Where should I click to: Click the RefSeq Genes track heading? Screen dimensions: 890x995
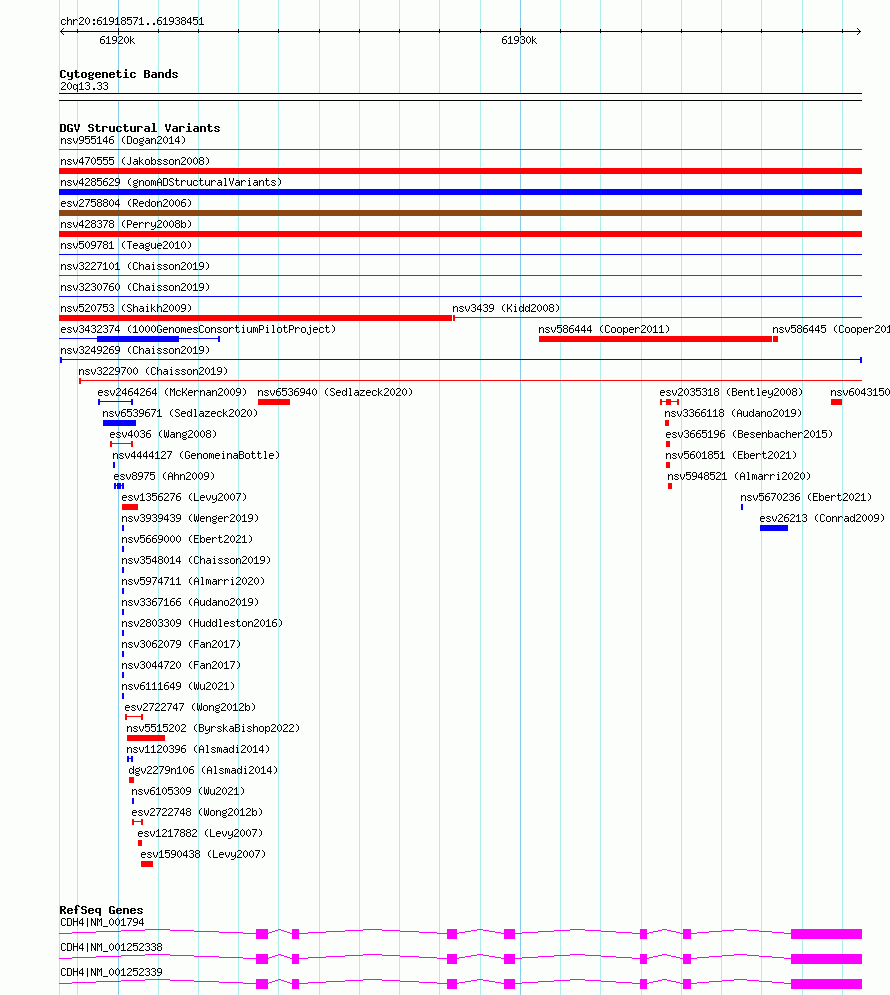(101, 909)
